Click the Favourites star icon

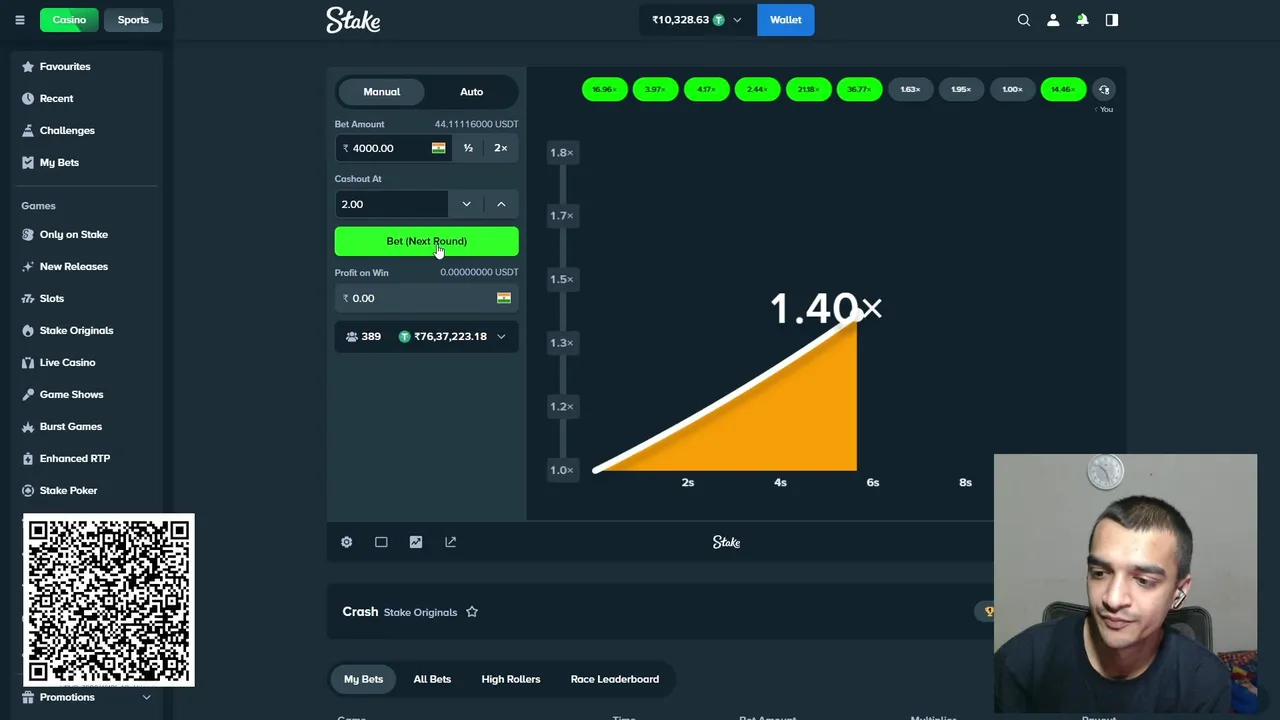[28, 67]
